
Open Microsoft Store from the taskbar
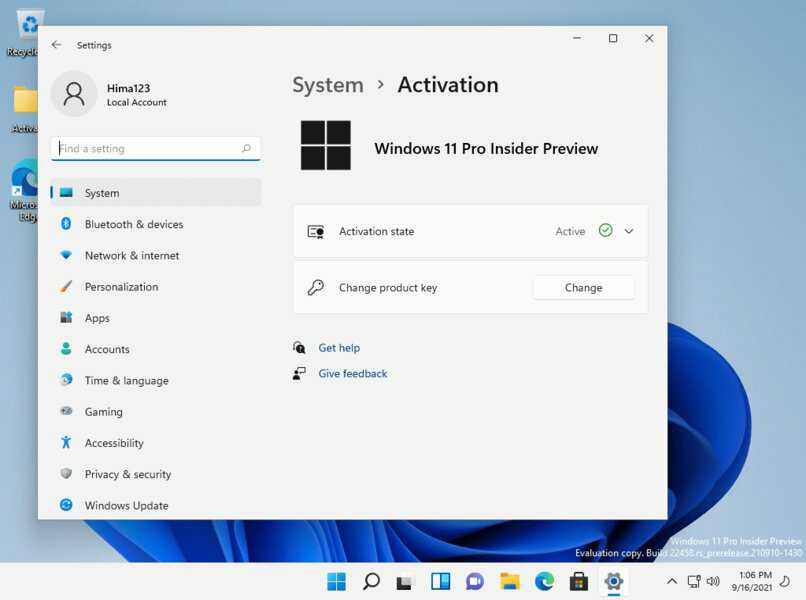click(578, 581)
